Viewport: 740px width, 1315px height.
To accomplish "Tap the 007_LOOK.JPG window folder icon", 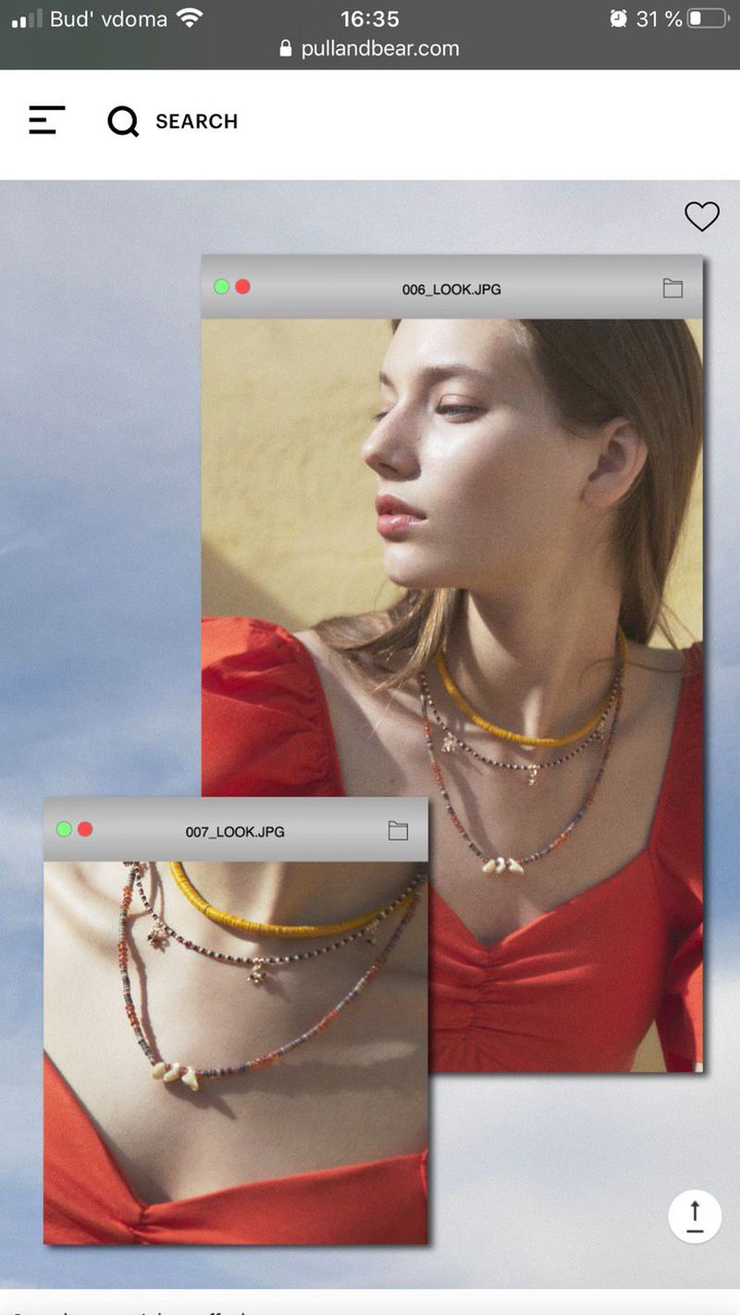I will click(398, 830).
